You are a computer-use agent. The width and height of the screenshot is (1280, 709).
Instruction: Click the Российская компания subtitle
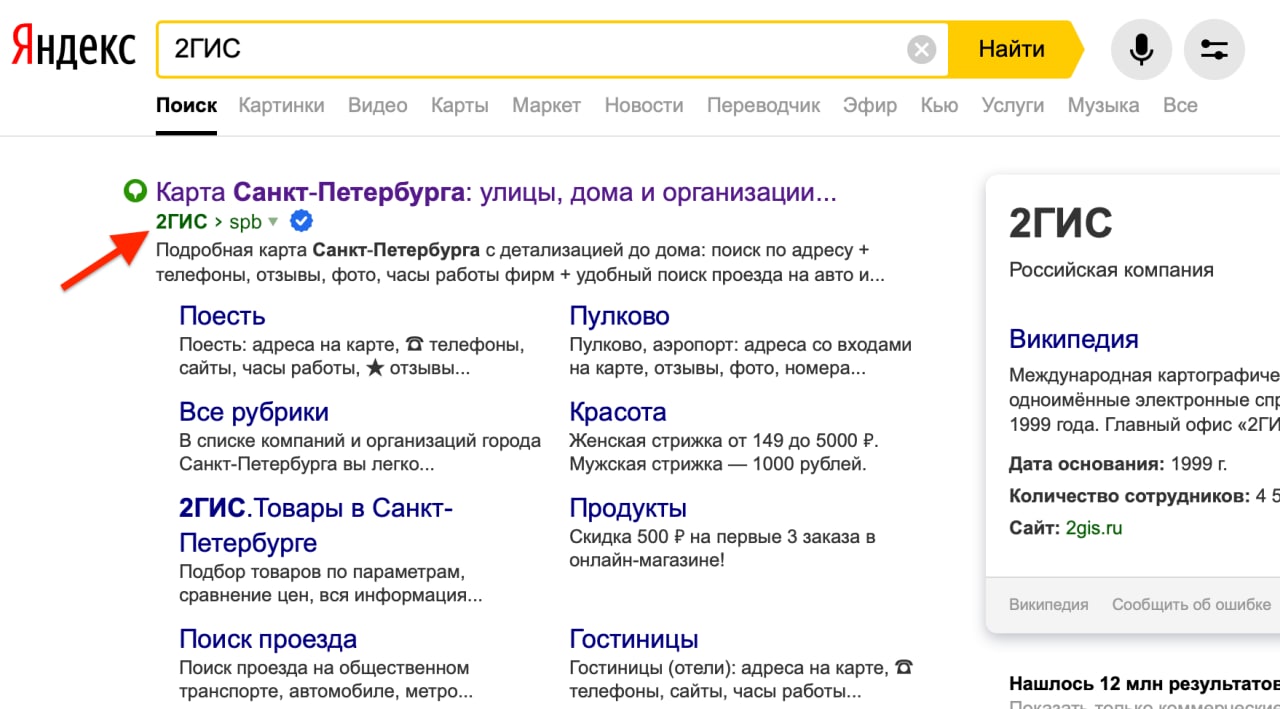[x=1111, y=270]
